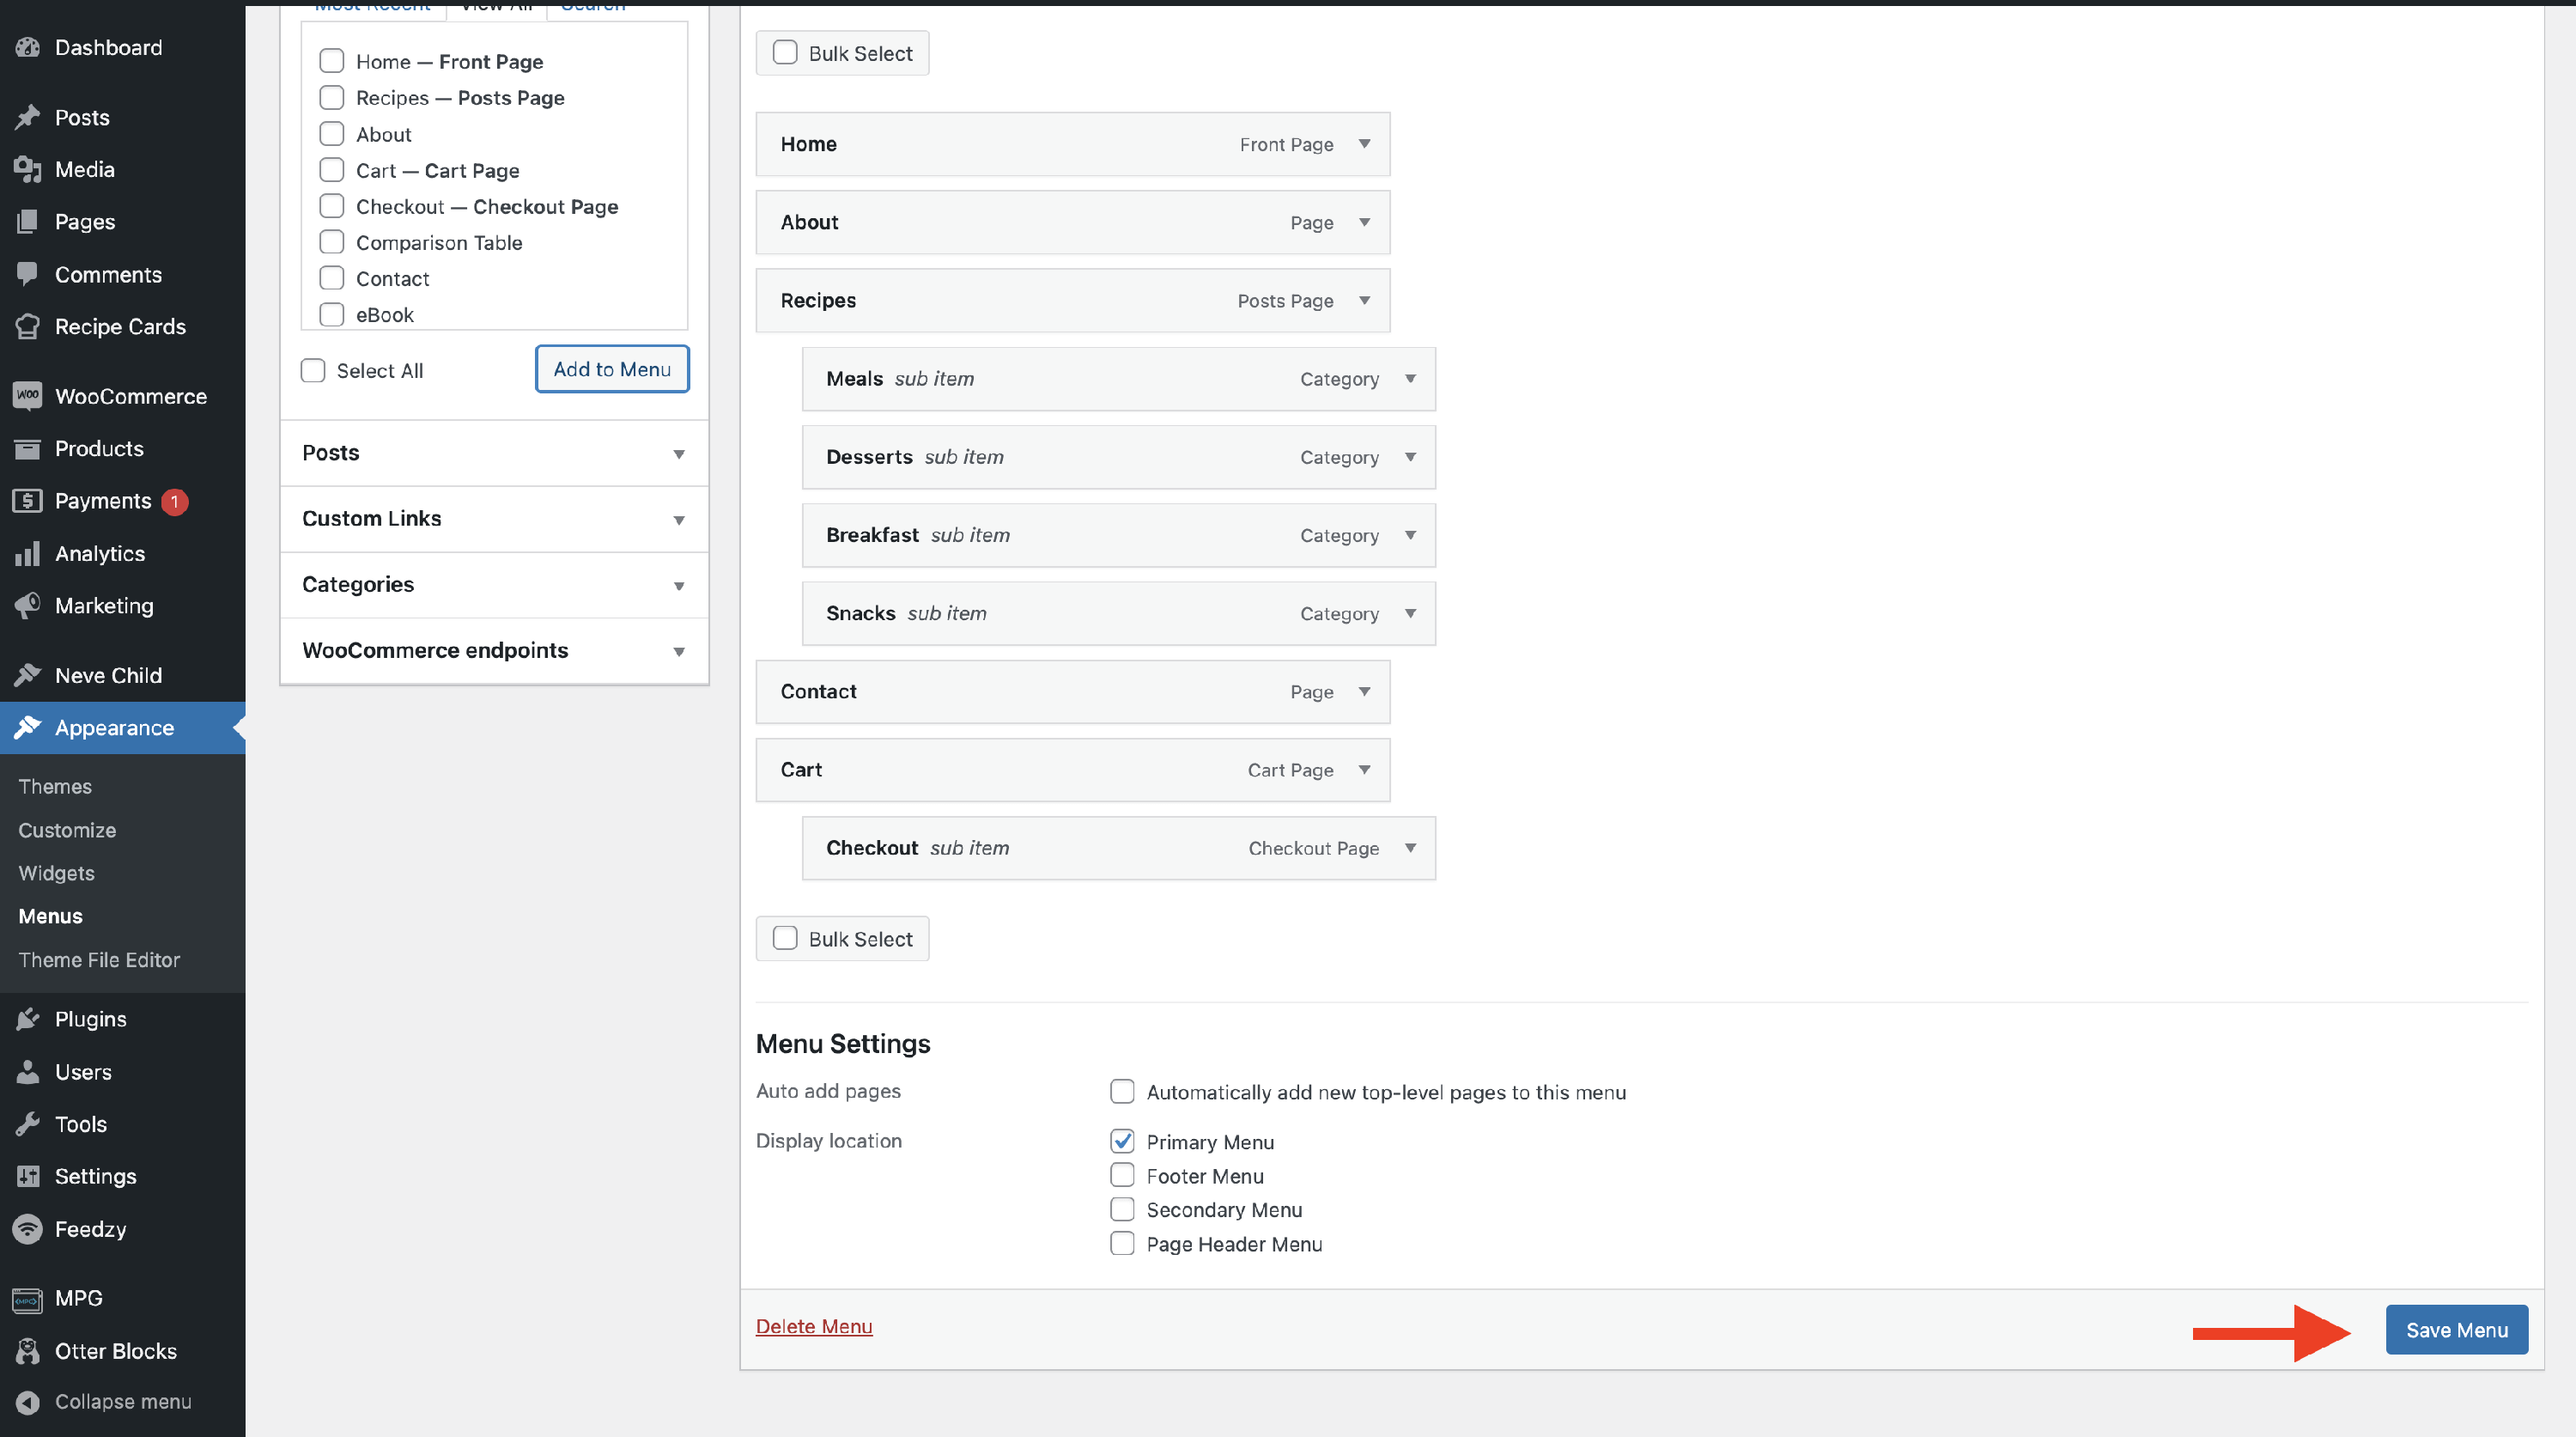
Task: Click the Marketing megaphone icon
Action: click(28, 605)
